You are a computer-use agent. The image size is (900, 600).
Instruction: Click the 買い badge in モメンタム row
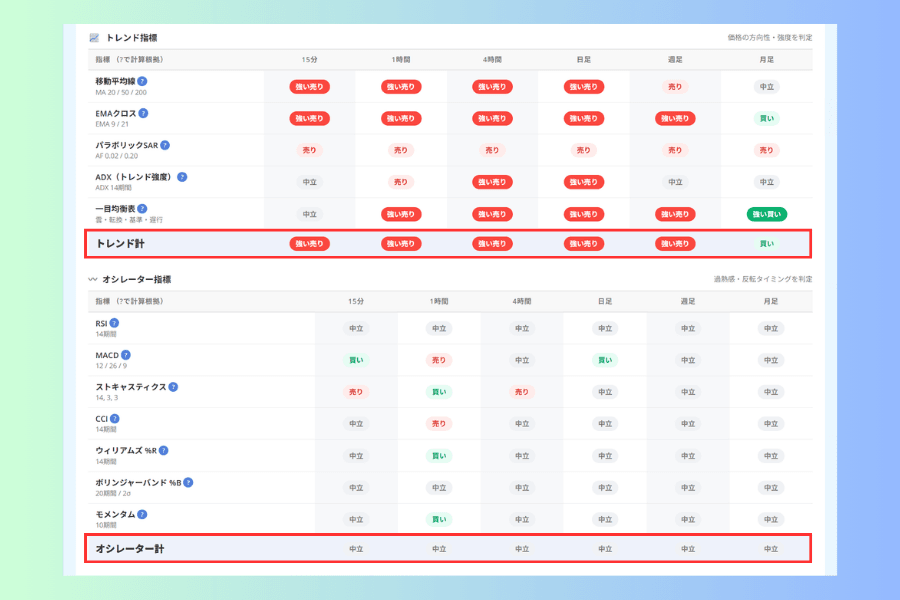[x=439, y=520]
